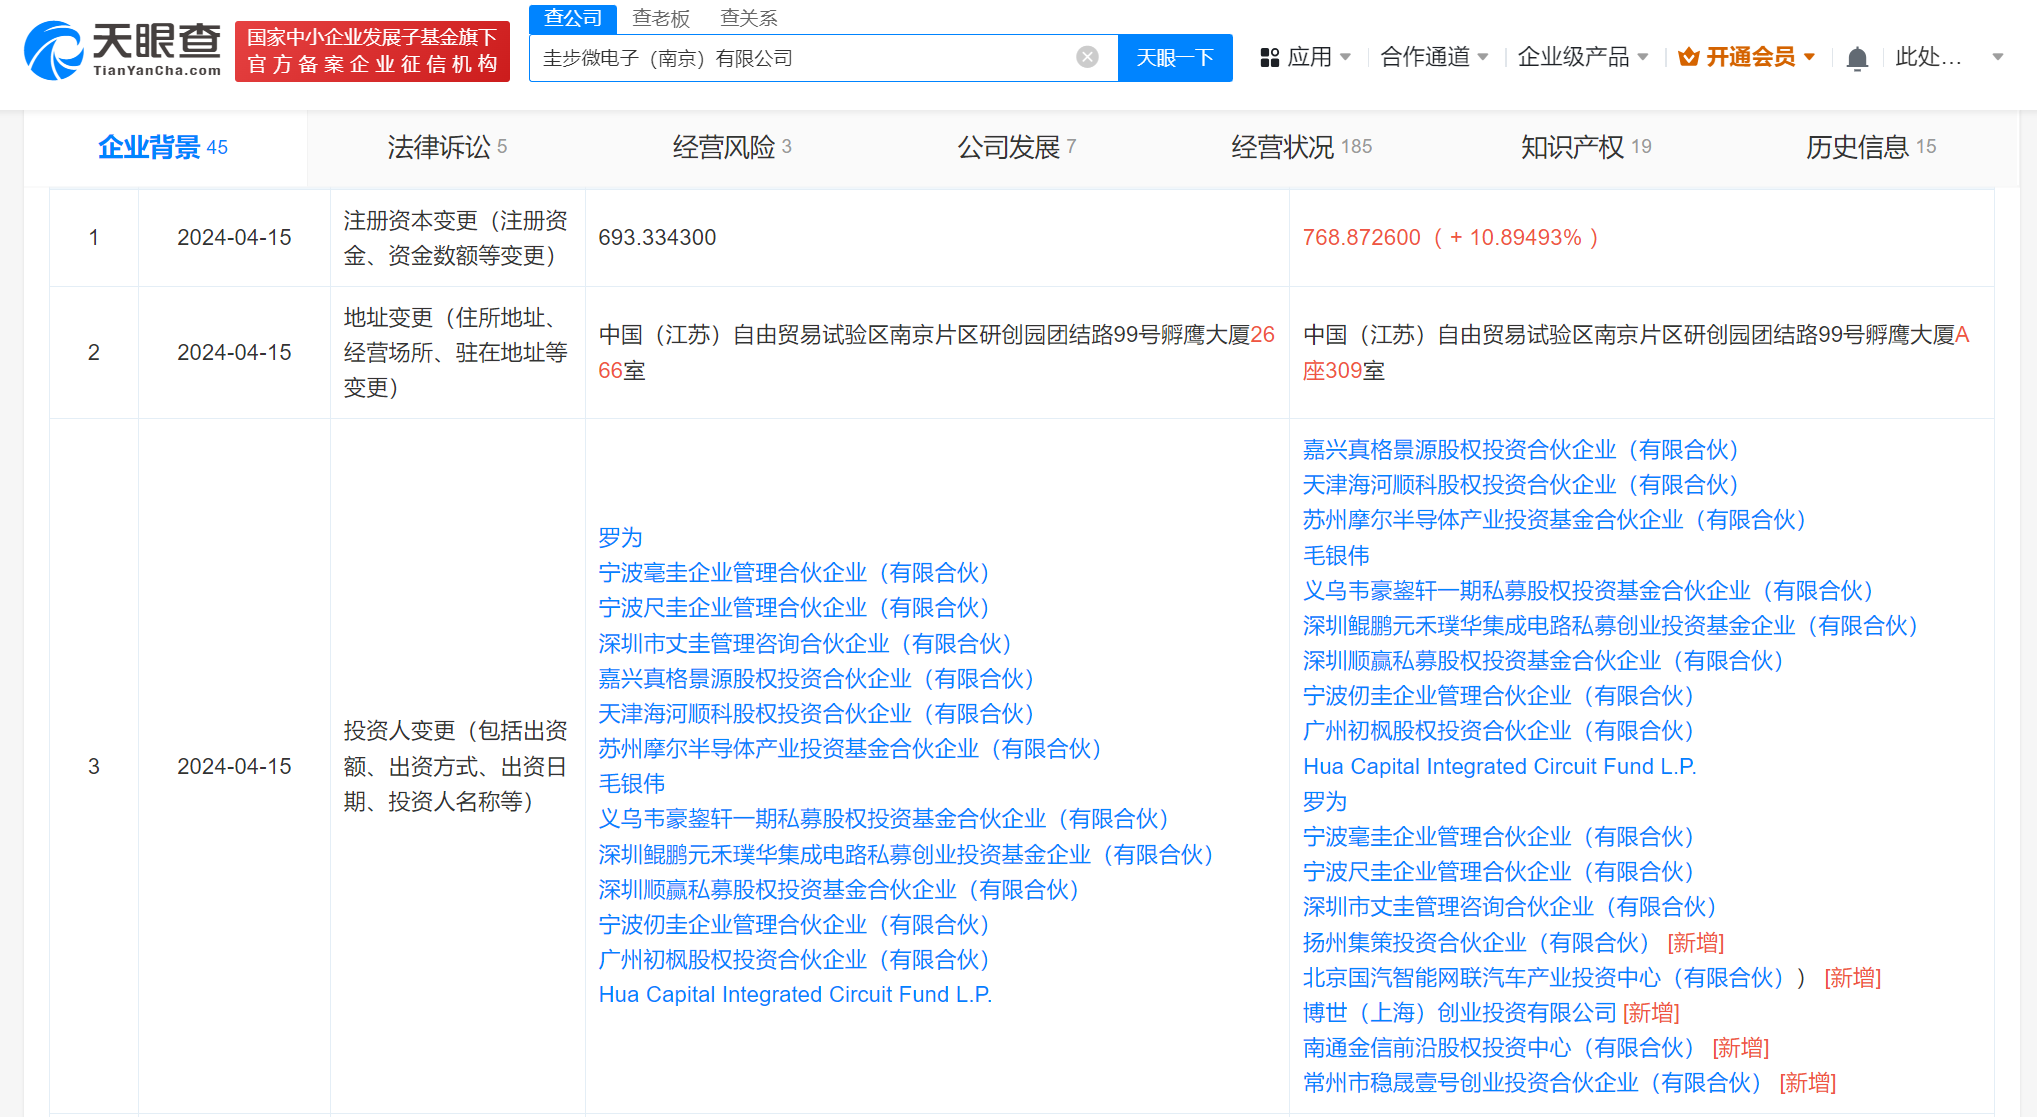Open the 历史信息 tab
This screenshot has height=1117, width=2037.
(1871, 147)
